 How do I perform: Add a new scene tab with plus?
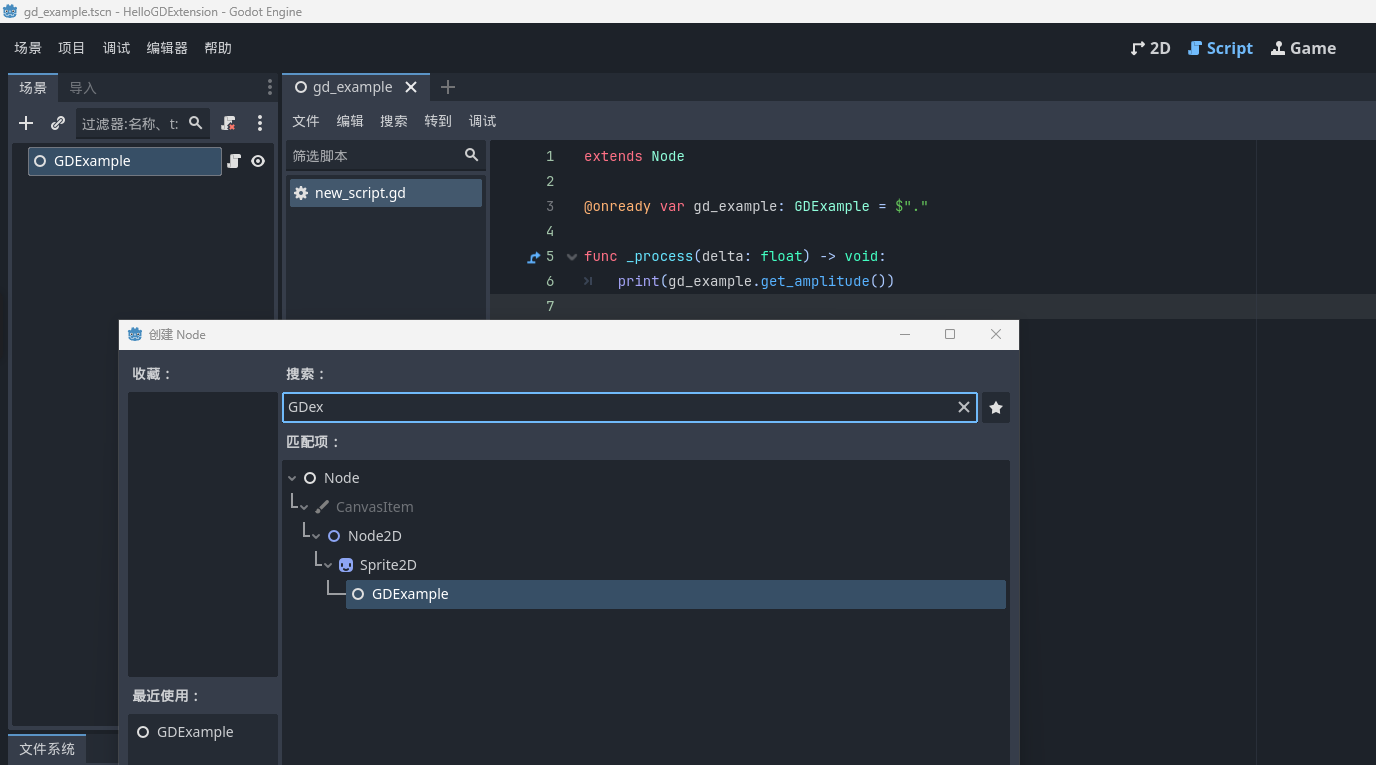click(x=448, y=87)
